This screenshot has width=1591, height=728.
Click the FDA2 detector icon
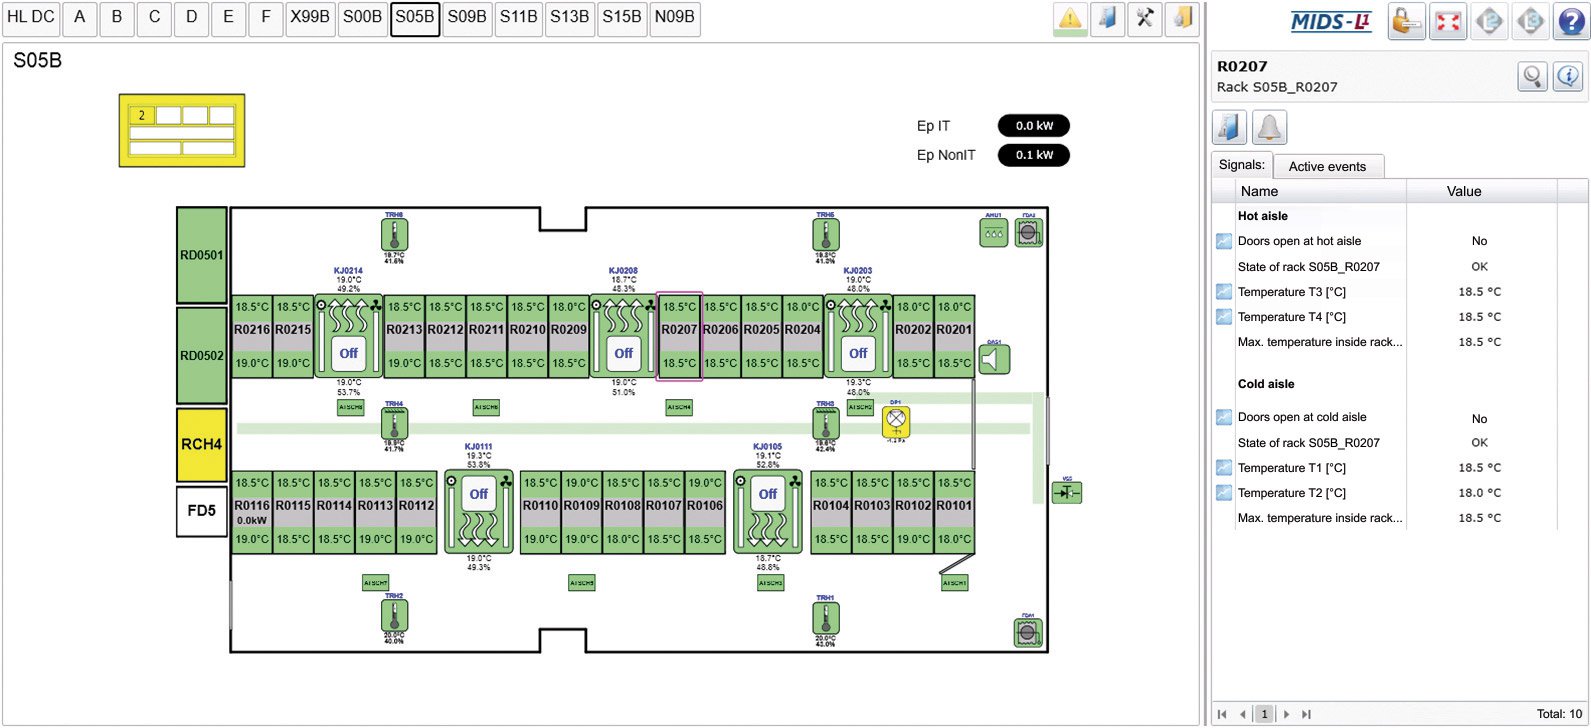(x=1028, y=233)
